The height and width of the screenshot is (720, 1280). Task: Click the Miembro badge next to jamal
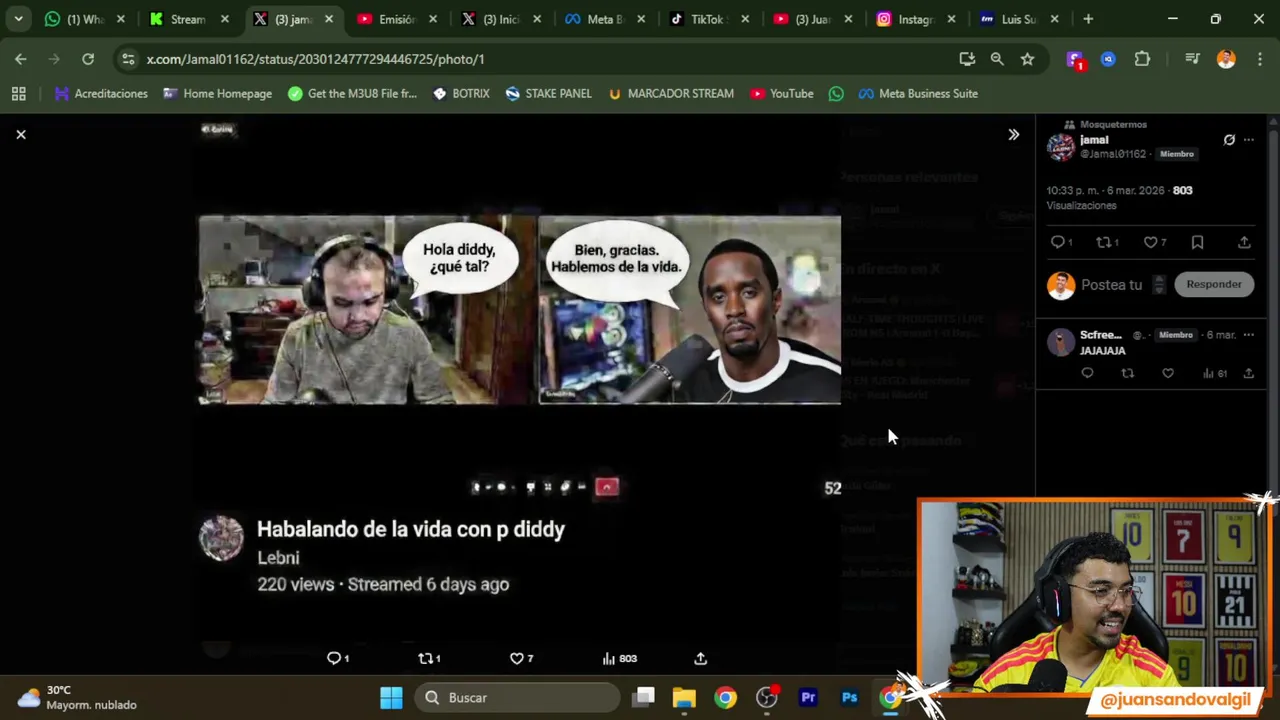(1177, 154)
